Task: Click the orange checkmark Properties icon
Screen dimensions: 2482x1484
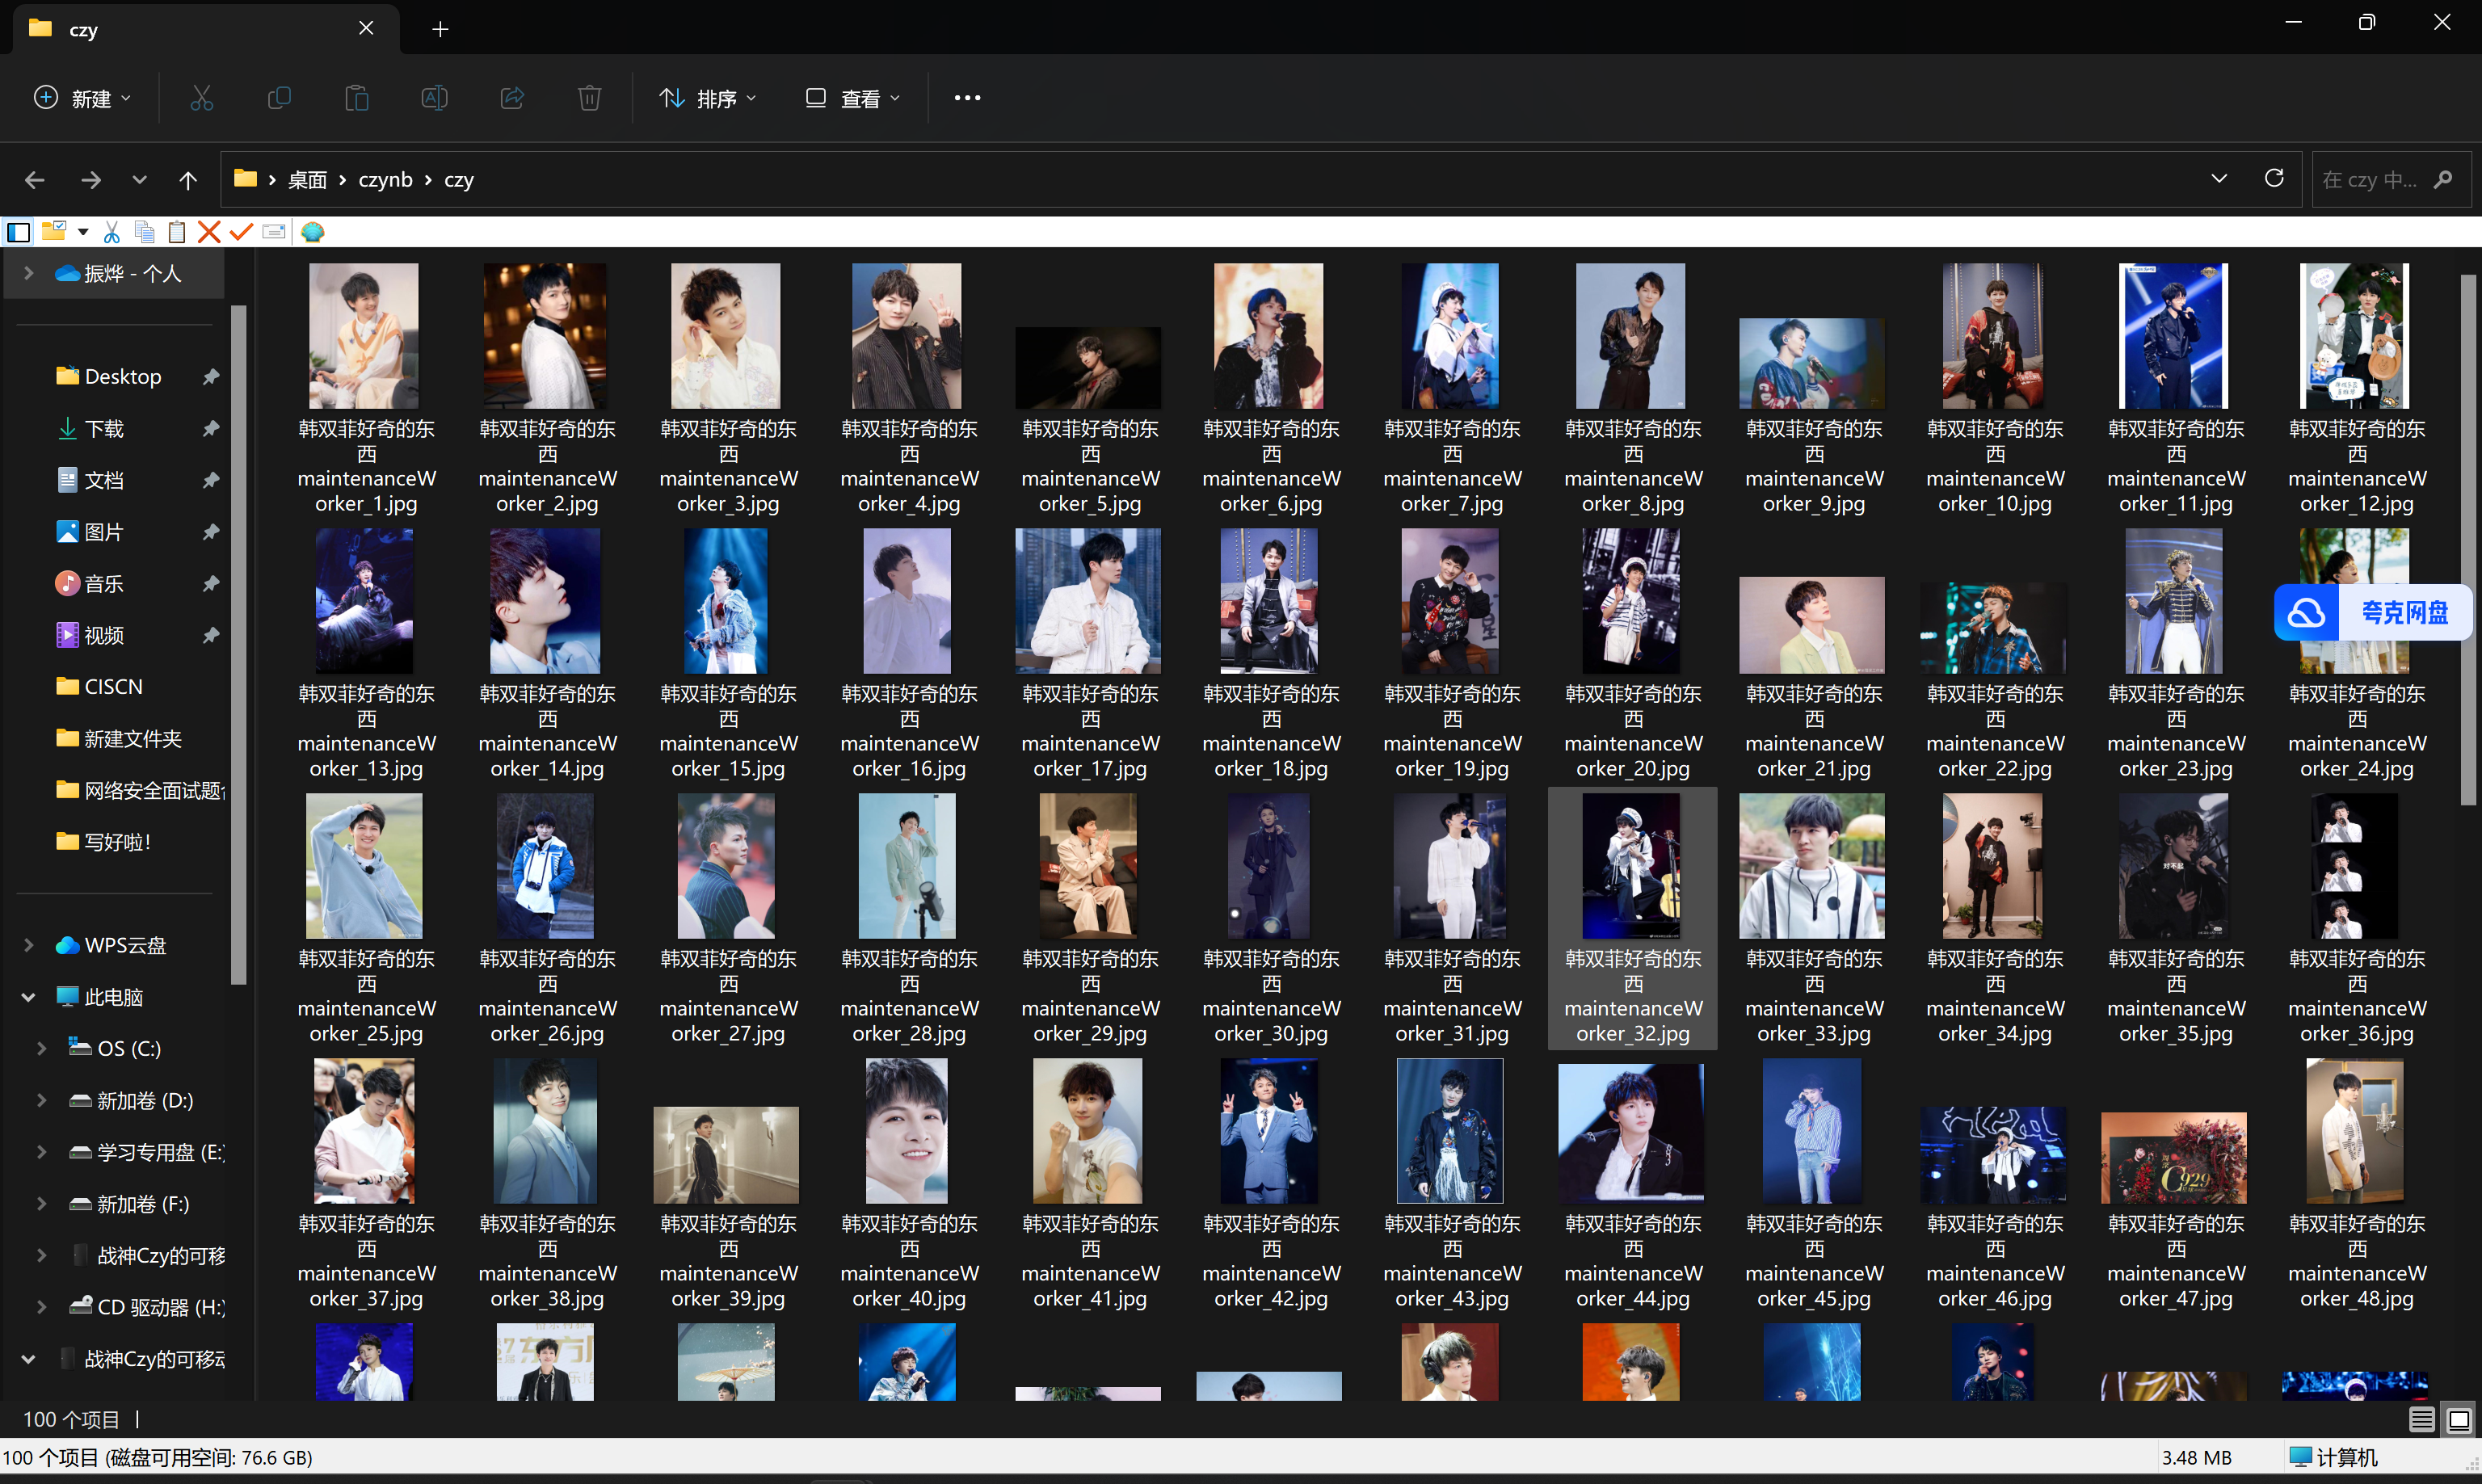Action: coord(241,232)
